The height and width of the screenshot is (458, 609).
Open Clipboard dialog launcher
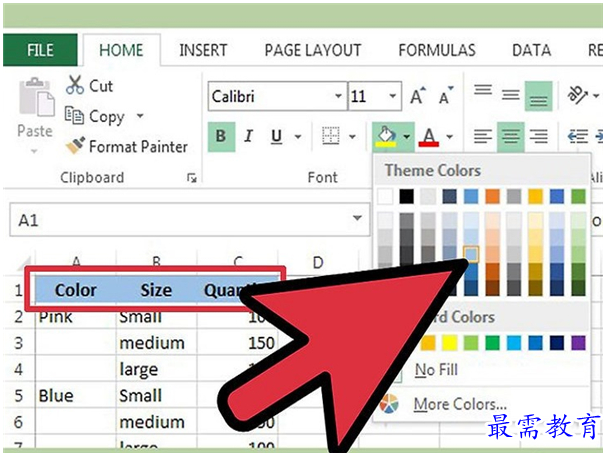click(191, 178)
